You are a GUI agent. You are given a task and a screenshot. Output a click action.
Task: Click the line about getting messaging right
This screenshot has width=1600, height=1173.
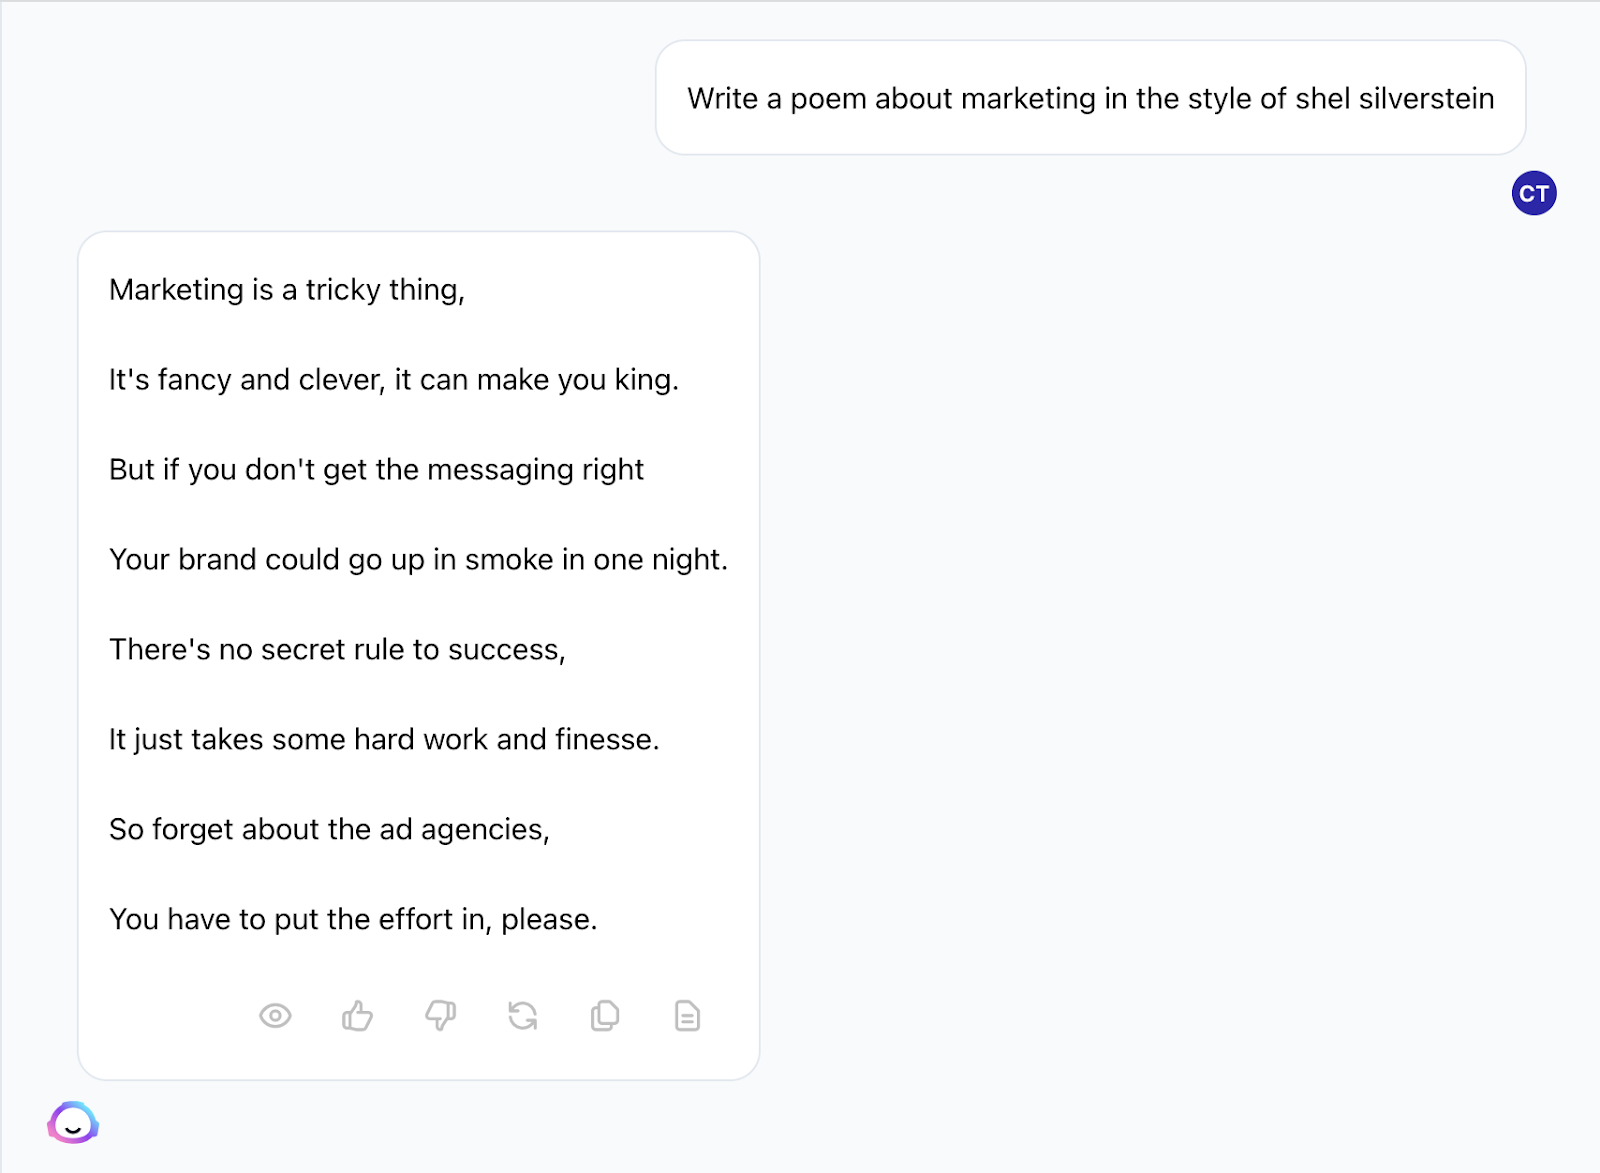[x=376, y=470]
